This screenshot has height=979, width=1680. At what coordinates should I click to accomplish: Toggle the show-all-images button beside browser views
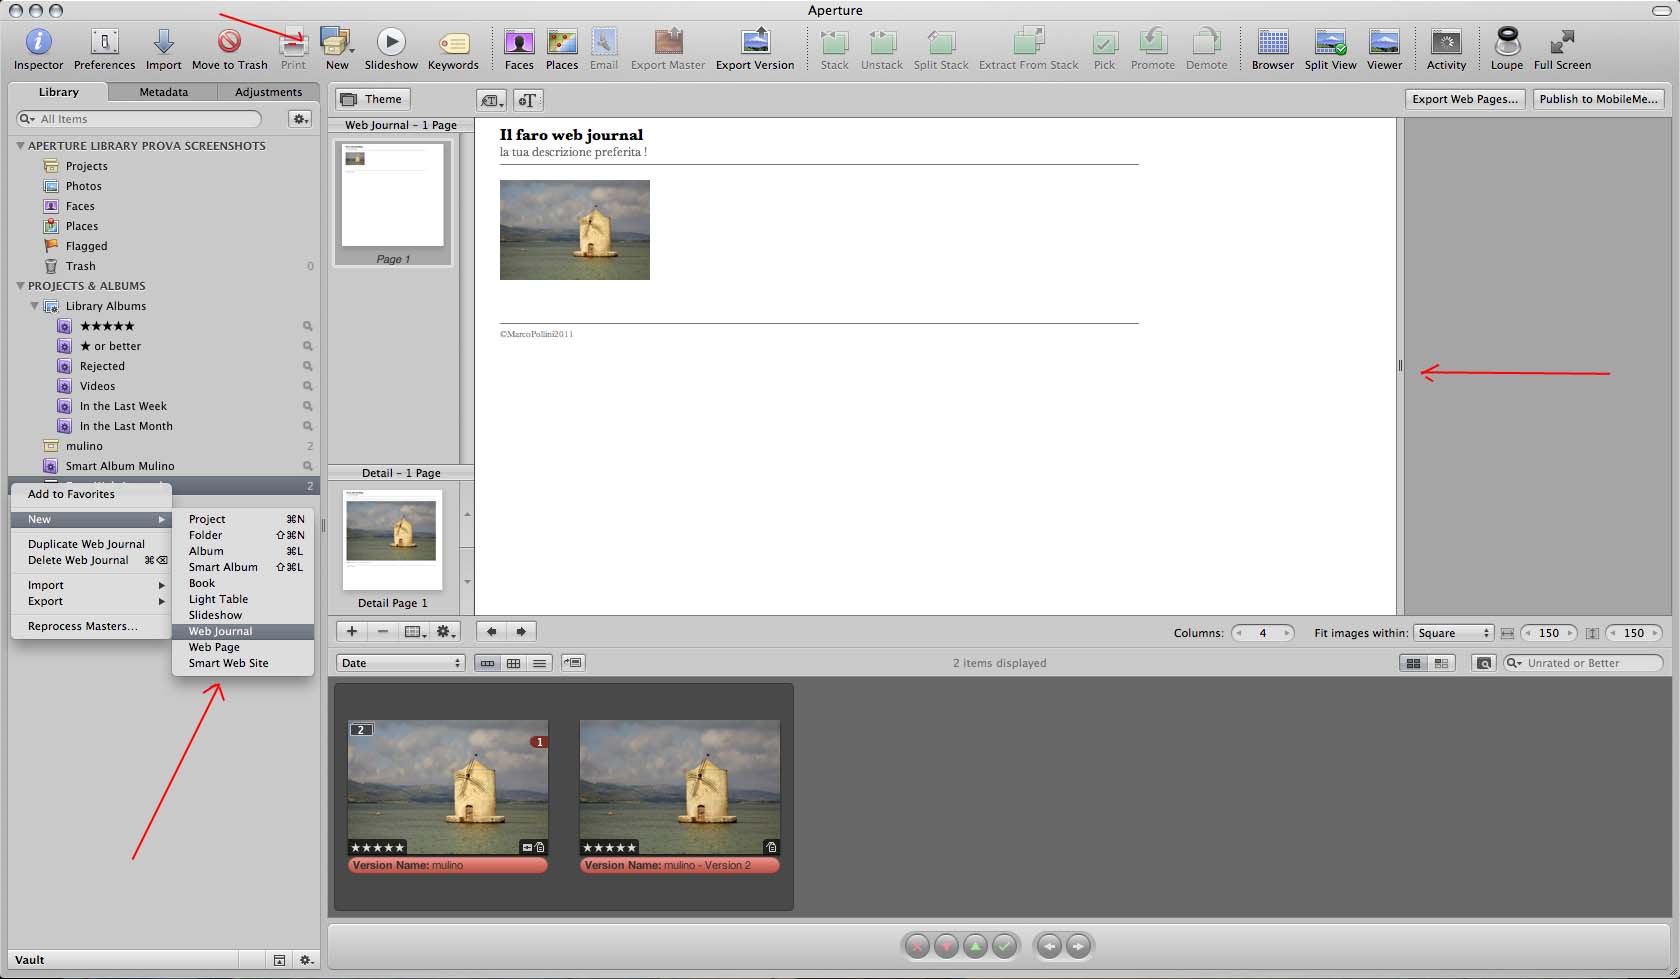point(573,663)
